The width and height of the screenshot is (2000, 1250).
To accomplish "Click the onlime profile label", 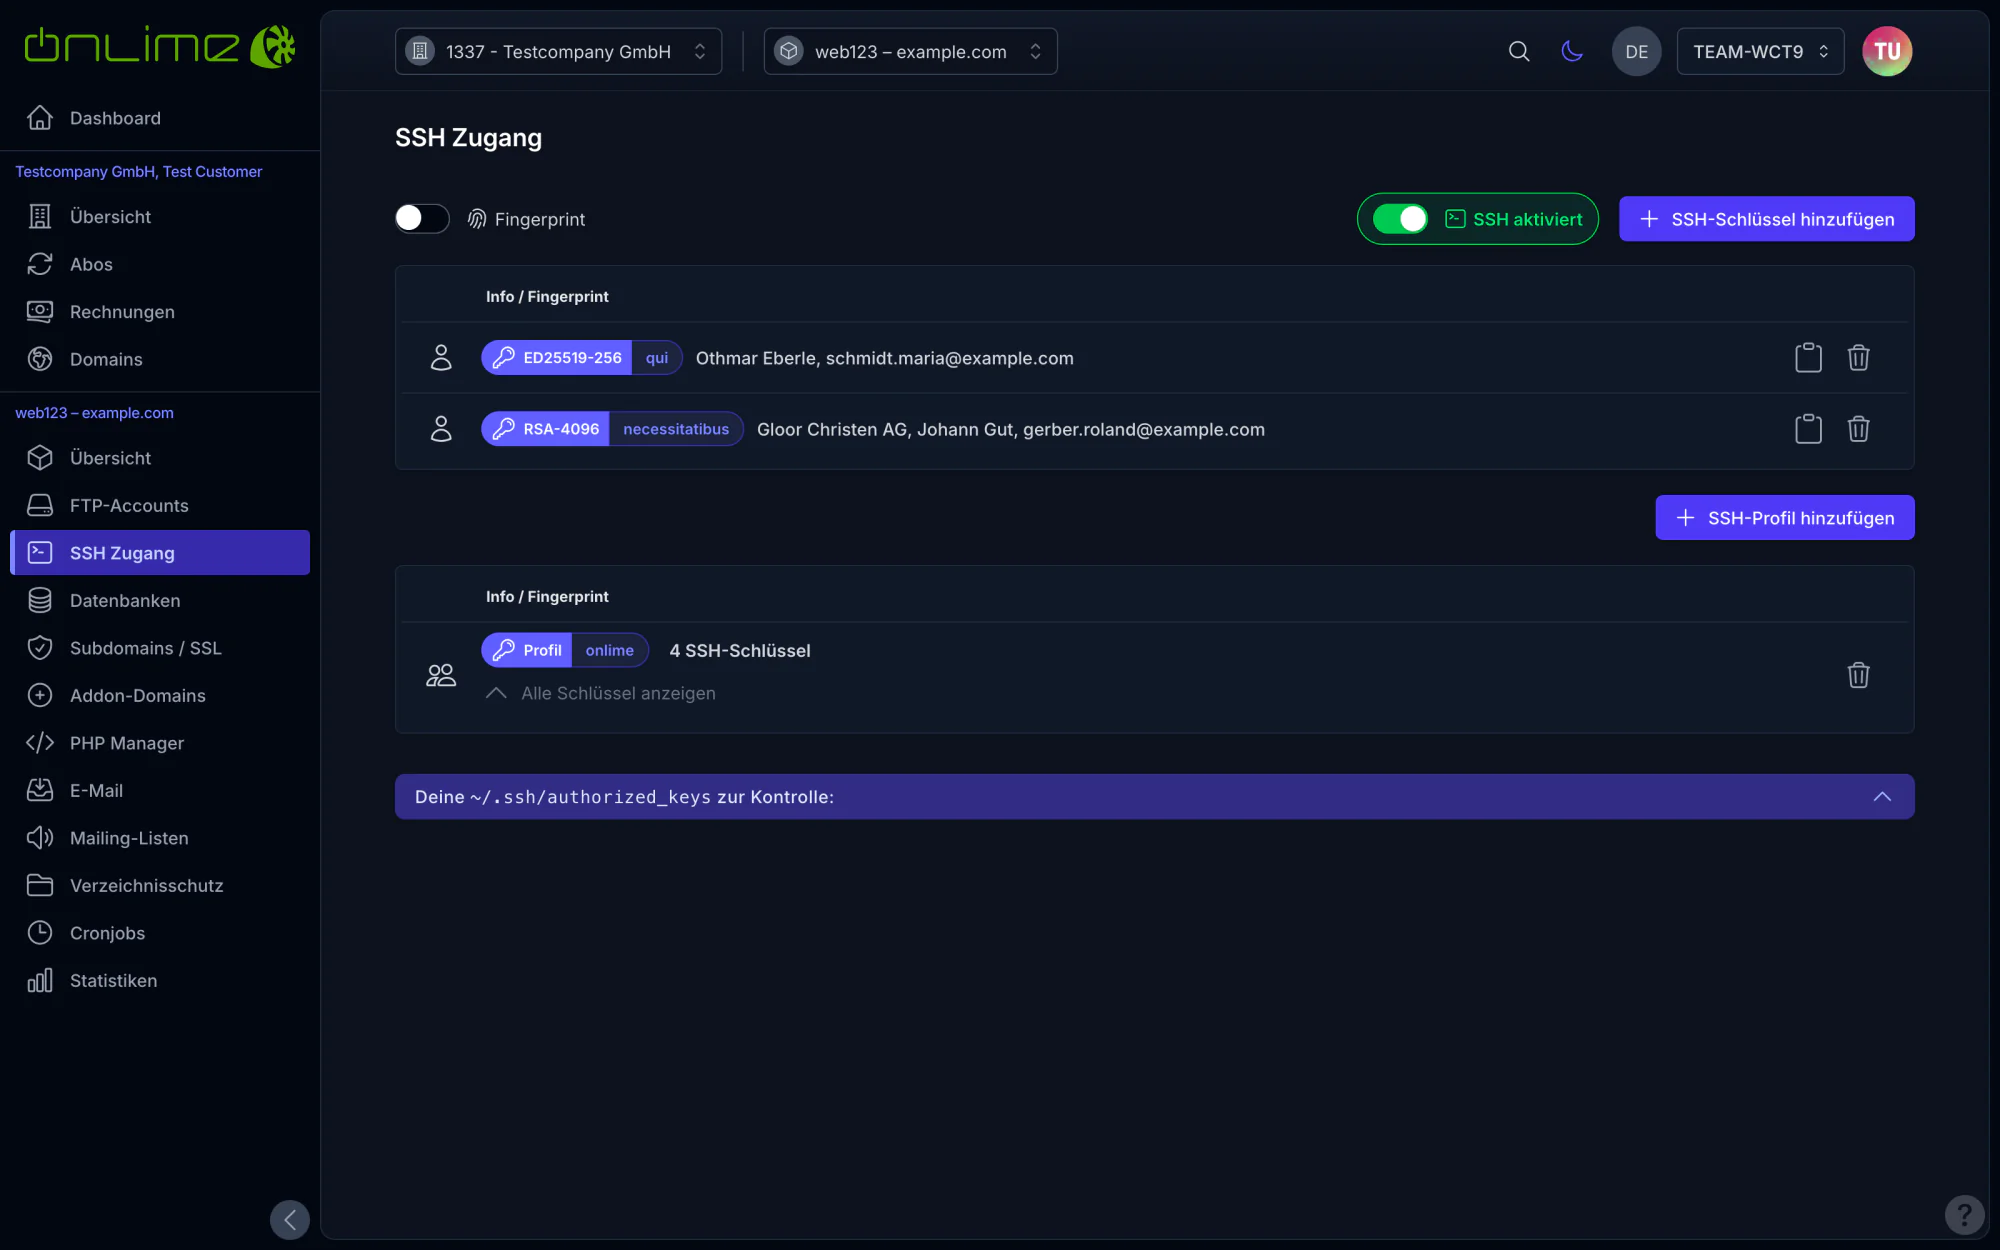I will [x=610, y=649].
